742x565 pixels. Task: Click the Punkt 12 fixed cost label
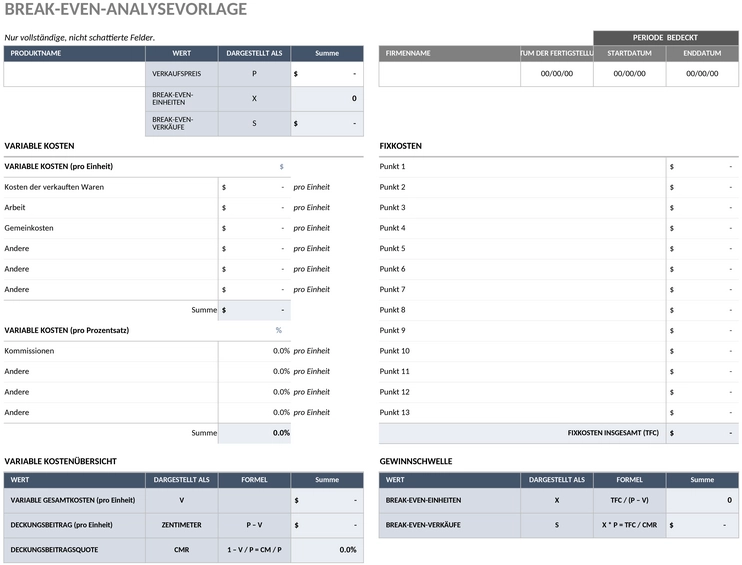(395, 392)
